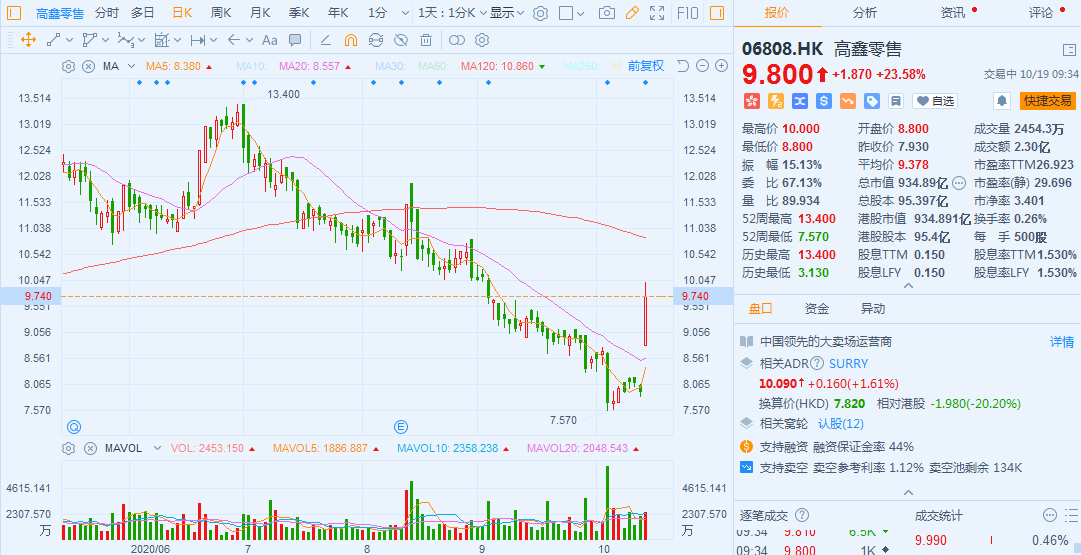This screenshot has width=1081, height=555.
Task: Open the 资讯 news tab
Action: 953,12
